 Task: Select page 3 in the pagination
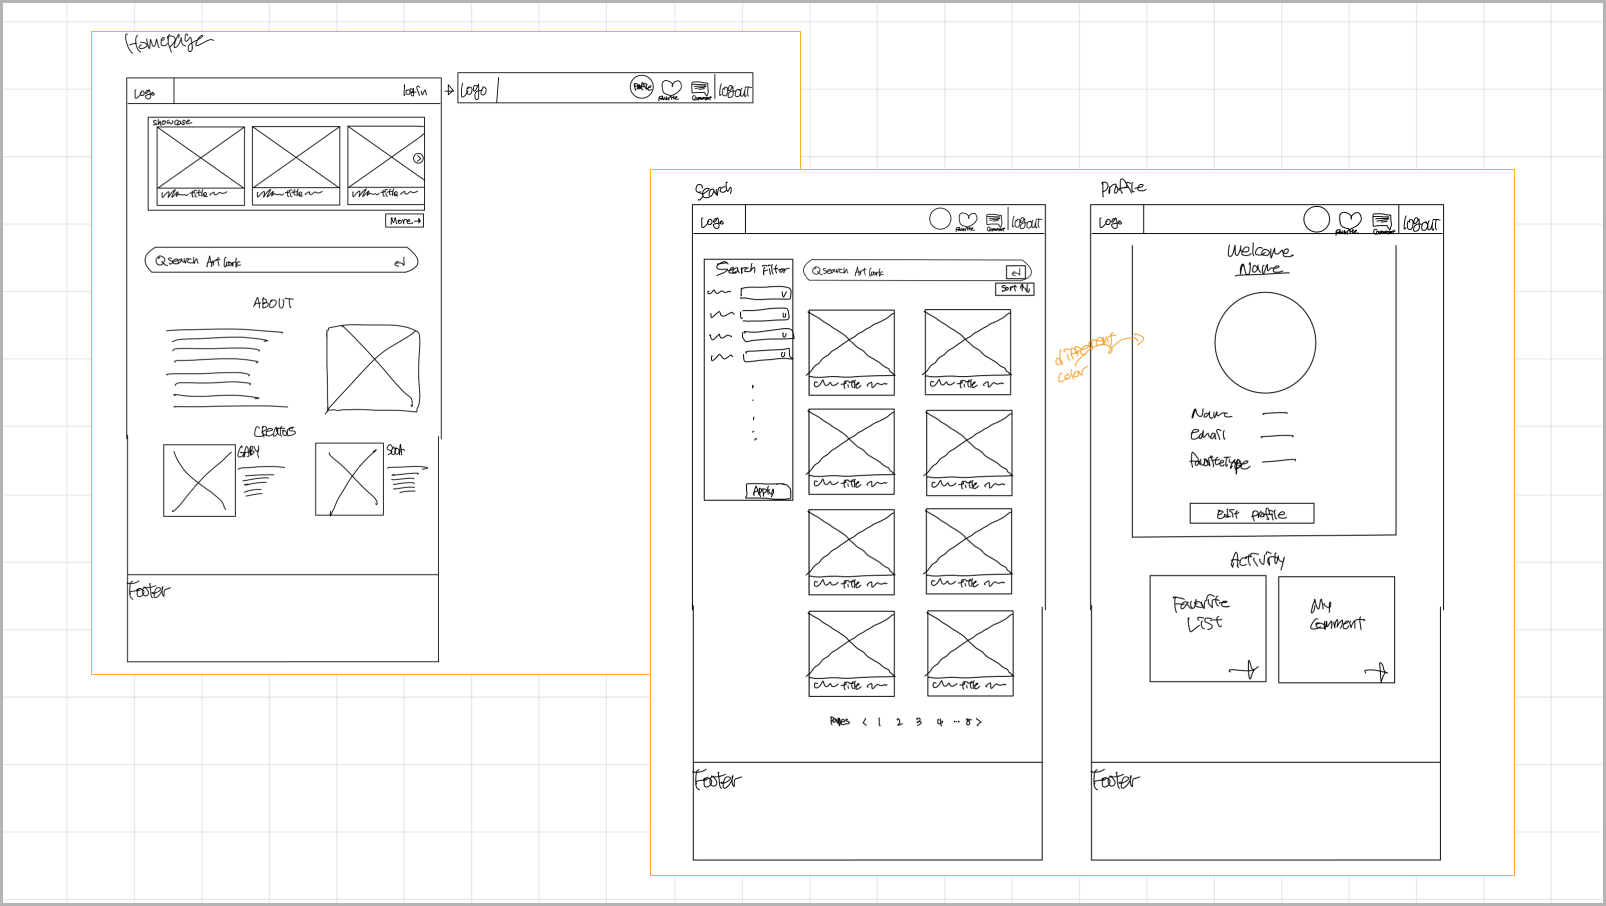tap(918, 722)
